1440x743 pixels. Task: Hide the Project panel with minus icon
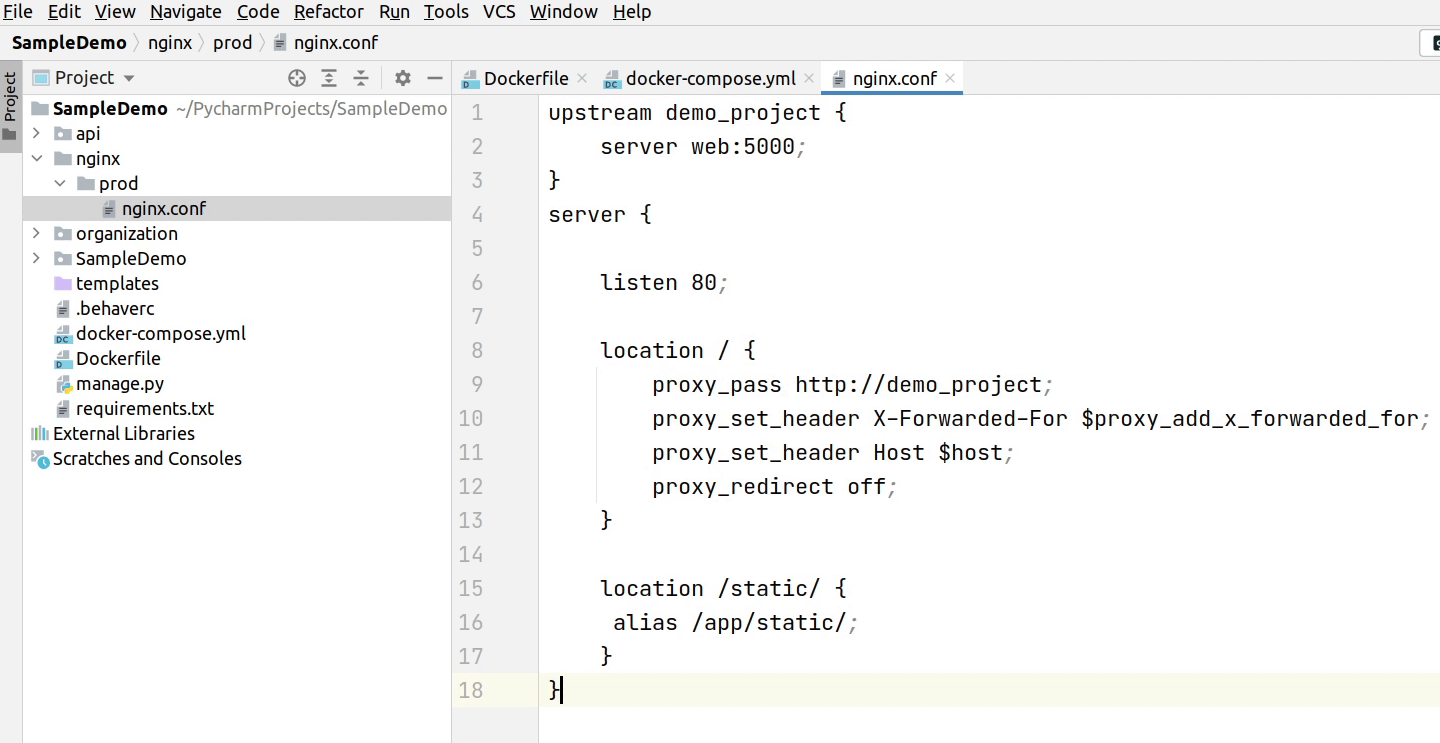click(x=434, y=78)
